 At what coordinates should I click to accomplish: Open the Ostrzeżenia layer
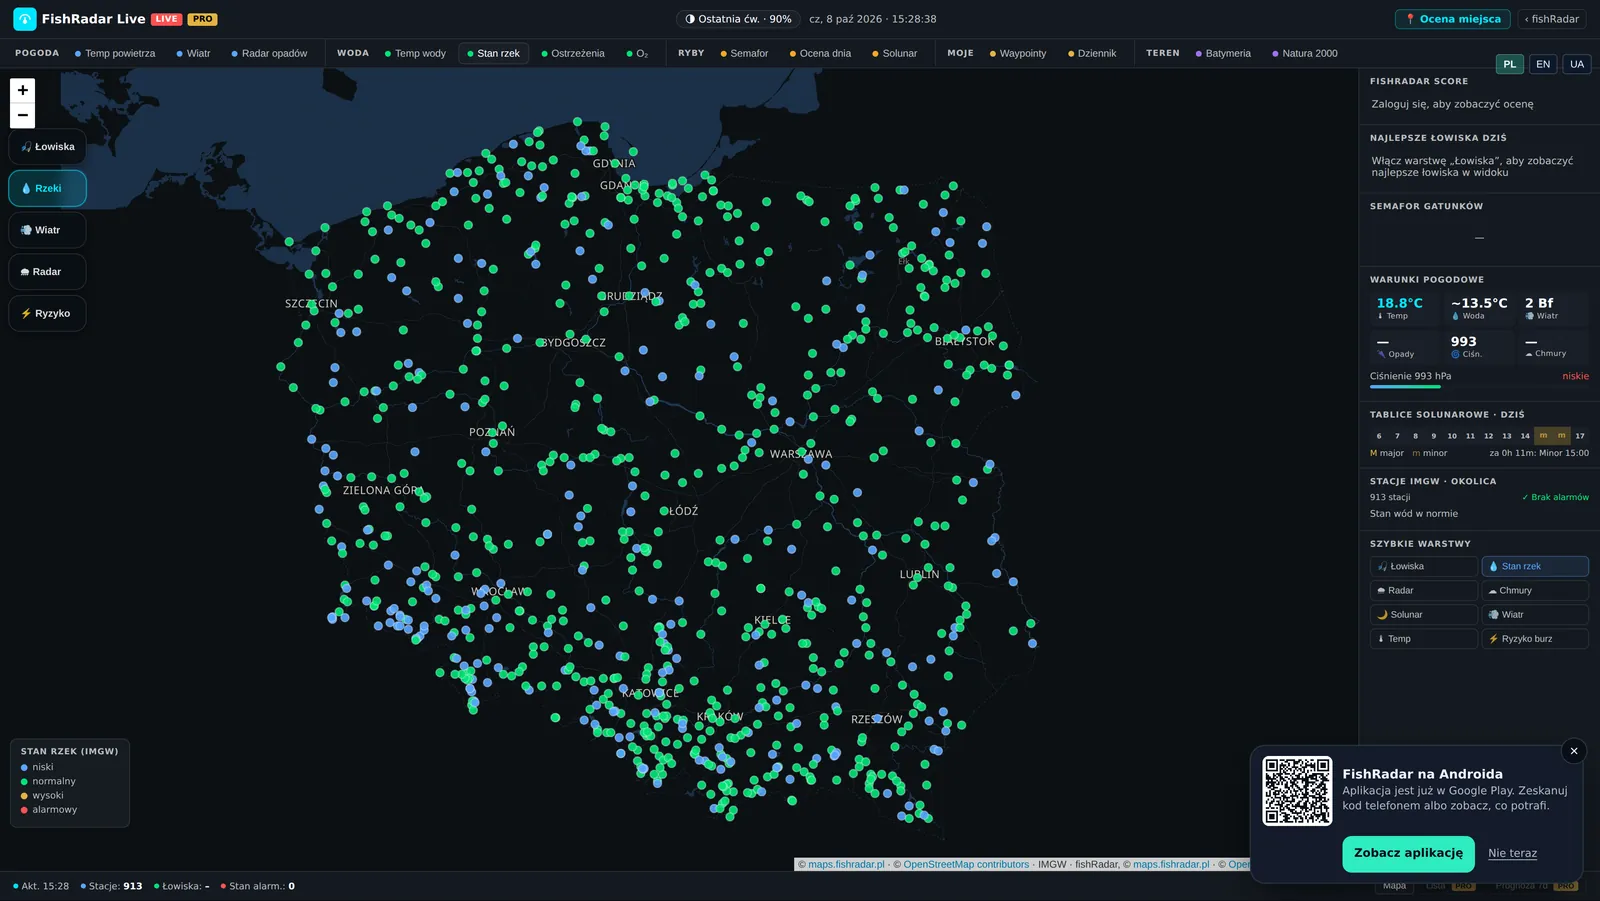573,54
